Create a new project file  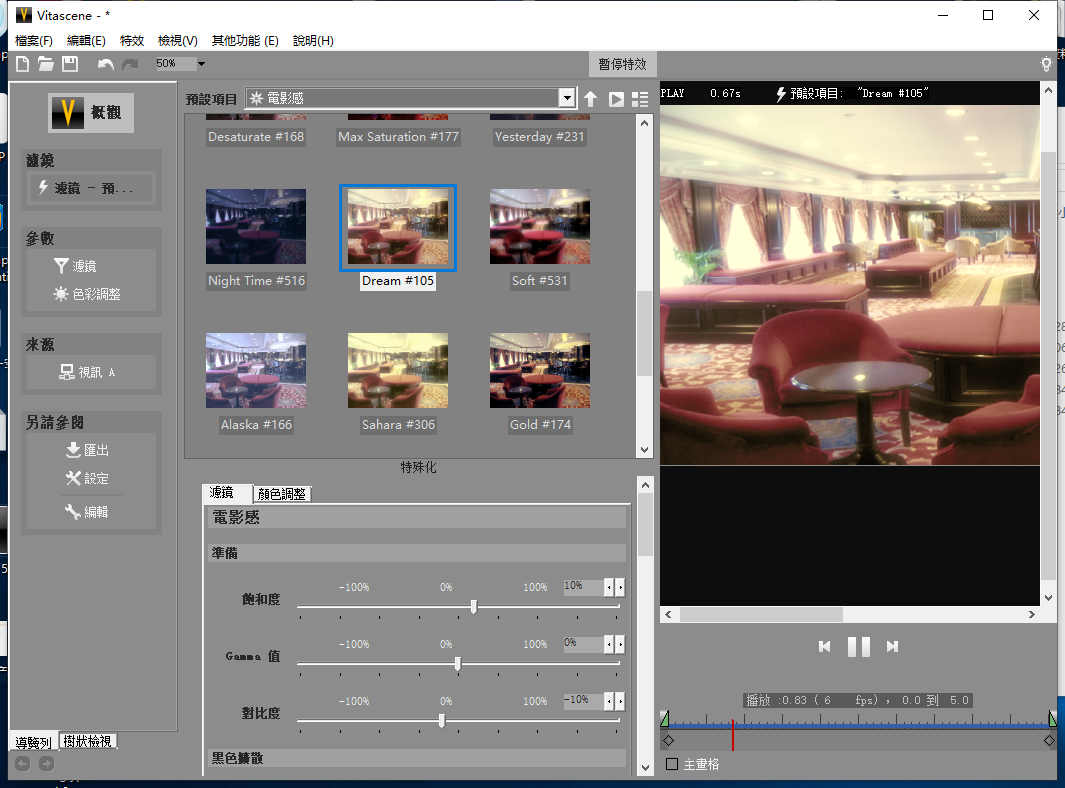coord(21,63)
